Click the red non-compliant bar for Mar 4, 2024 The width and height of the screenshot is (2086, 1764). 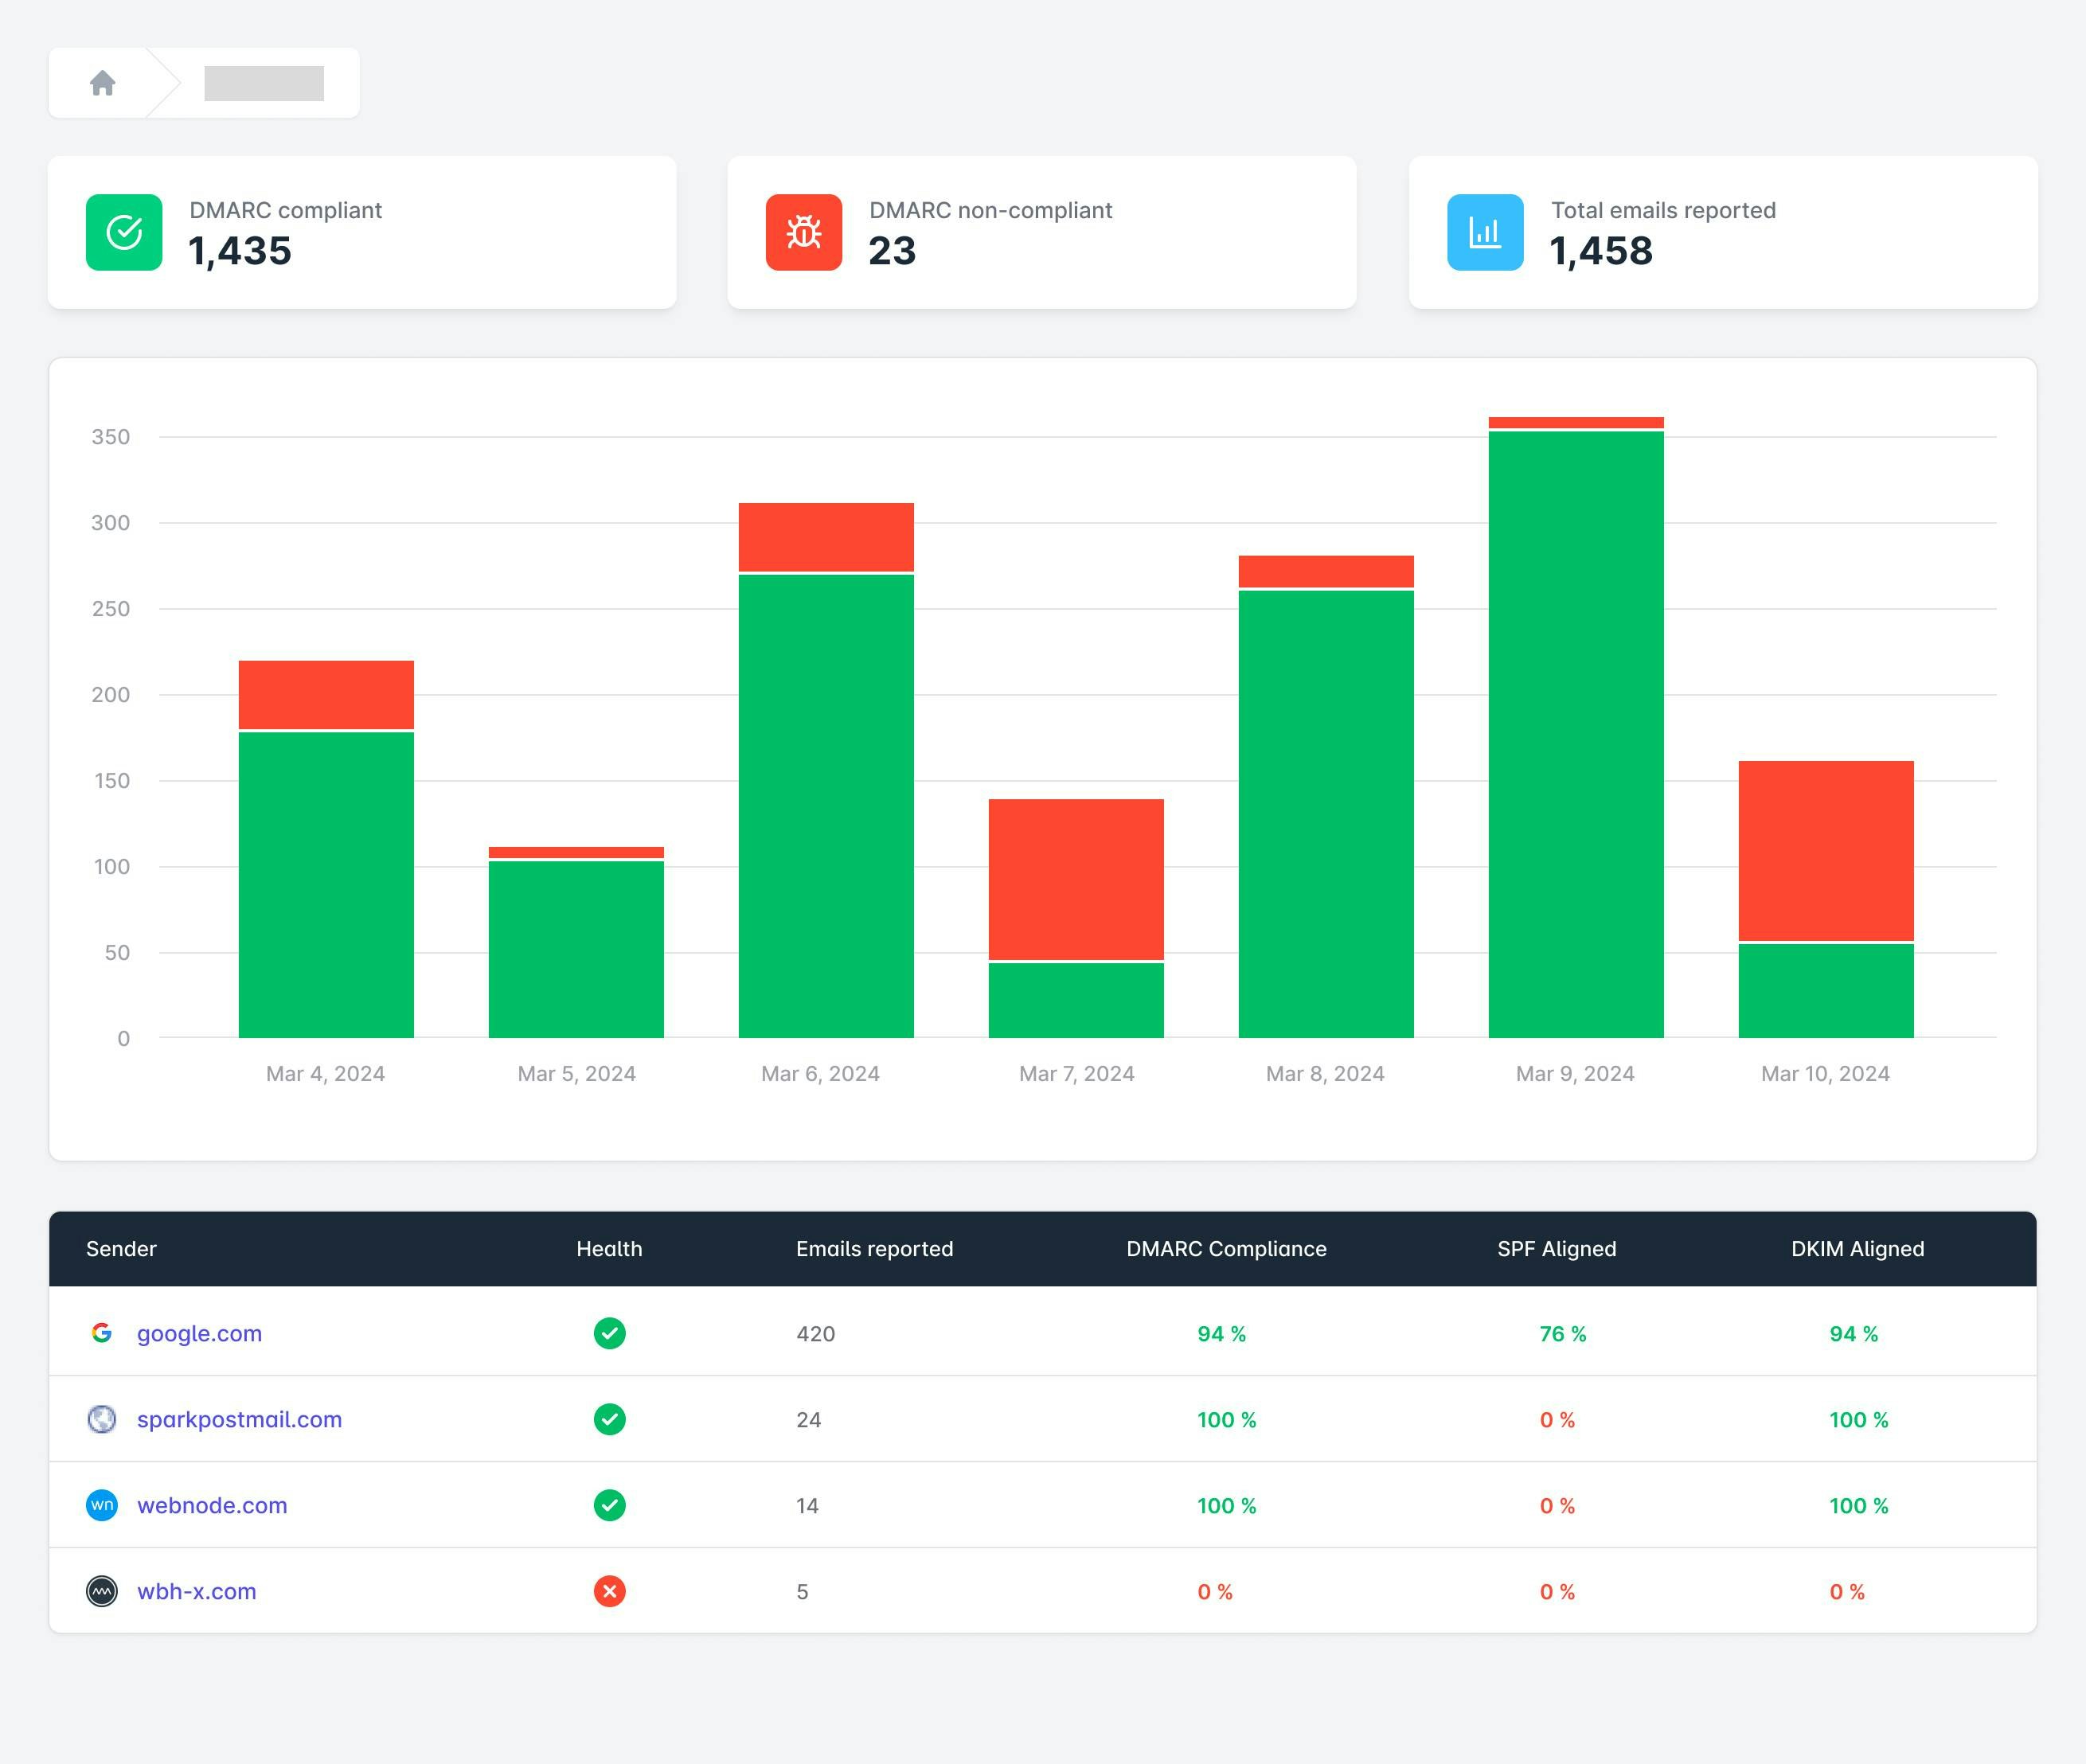(326, 694)
